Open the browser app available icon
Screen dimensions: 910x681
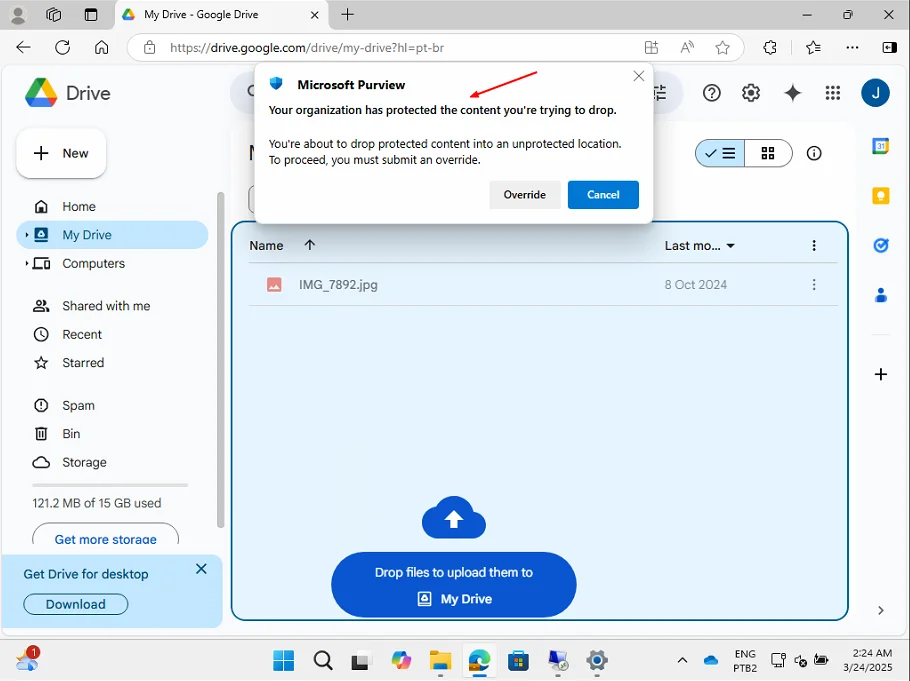[x=651, y=48]
